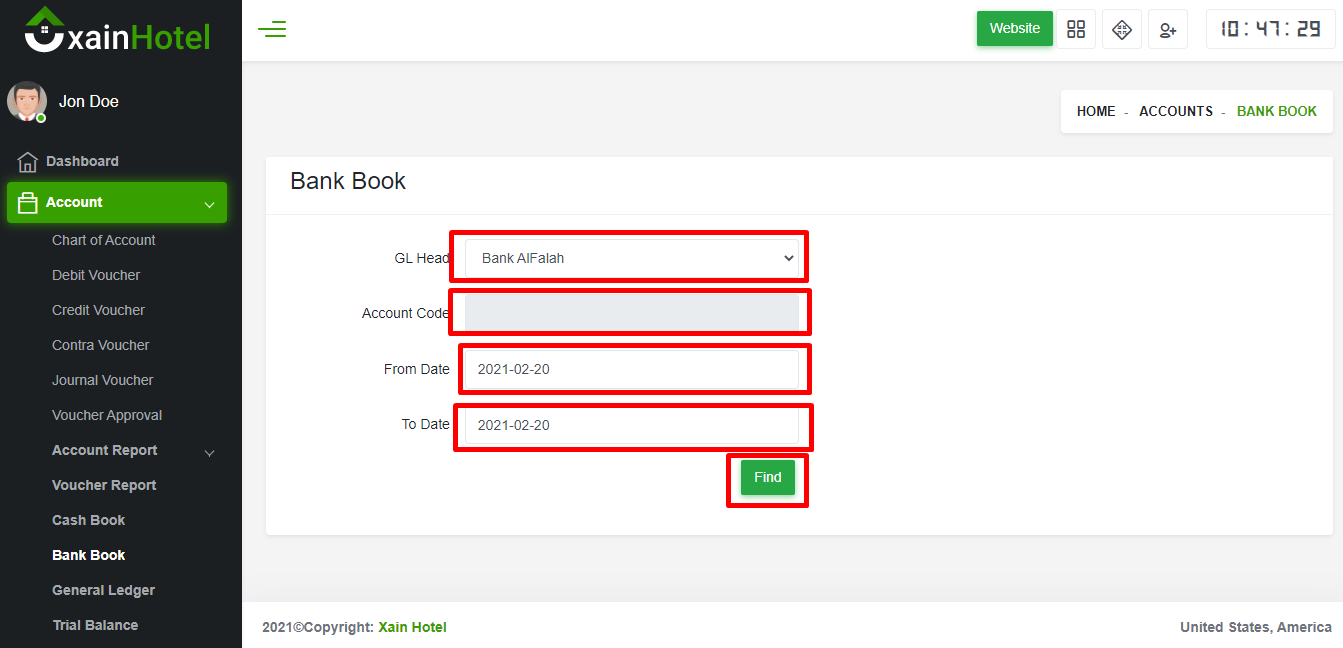Click the From Date field
Screen dimensions: 1343x648
point(631,369)
